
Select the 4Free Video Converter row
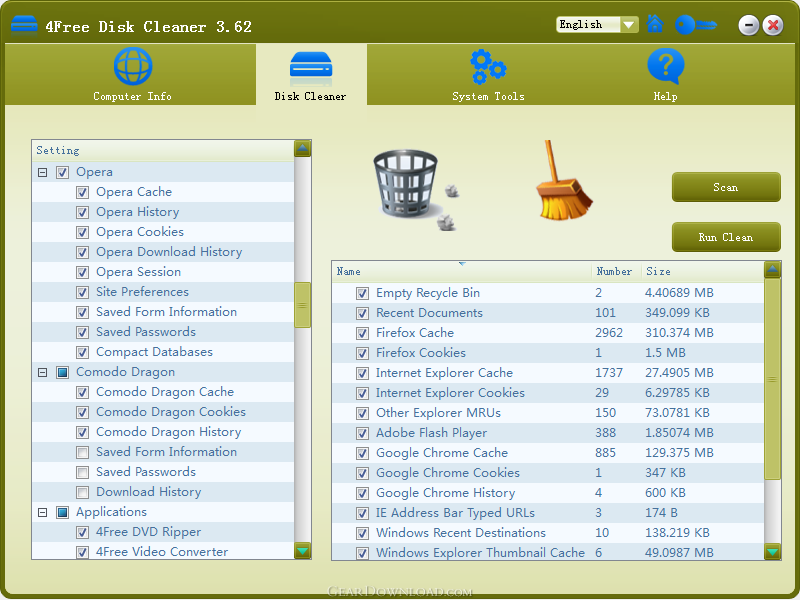(x=163, y=552)
